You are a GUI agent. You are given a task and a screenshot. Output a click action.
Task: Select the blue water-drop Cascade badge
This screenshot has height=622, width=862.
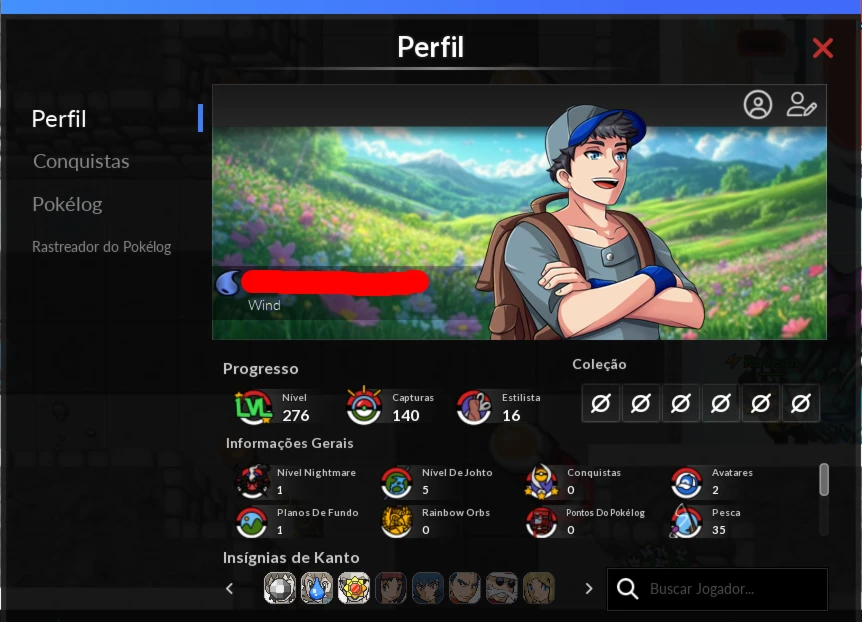click(x=317, y=588)
